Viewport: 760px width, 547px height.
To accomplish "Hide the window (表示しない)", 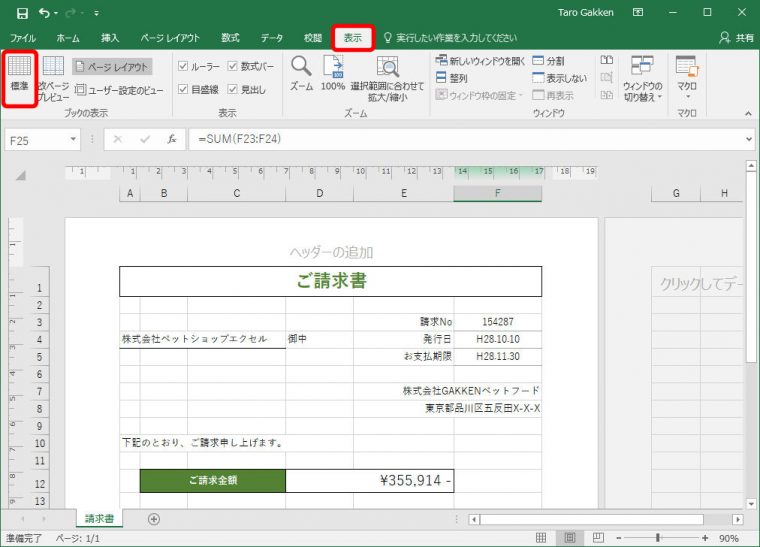I will tap(559, 78).
